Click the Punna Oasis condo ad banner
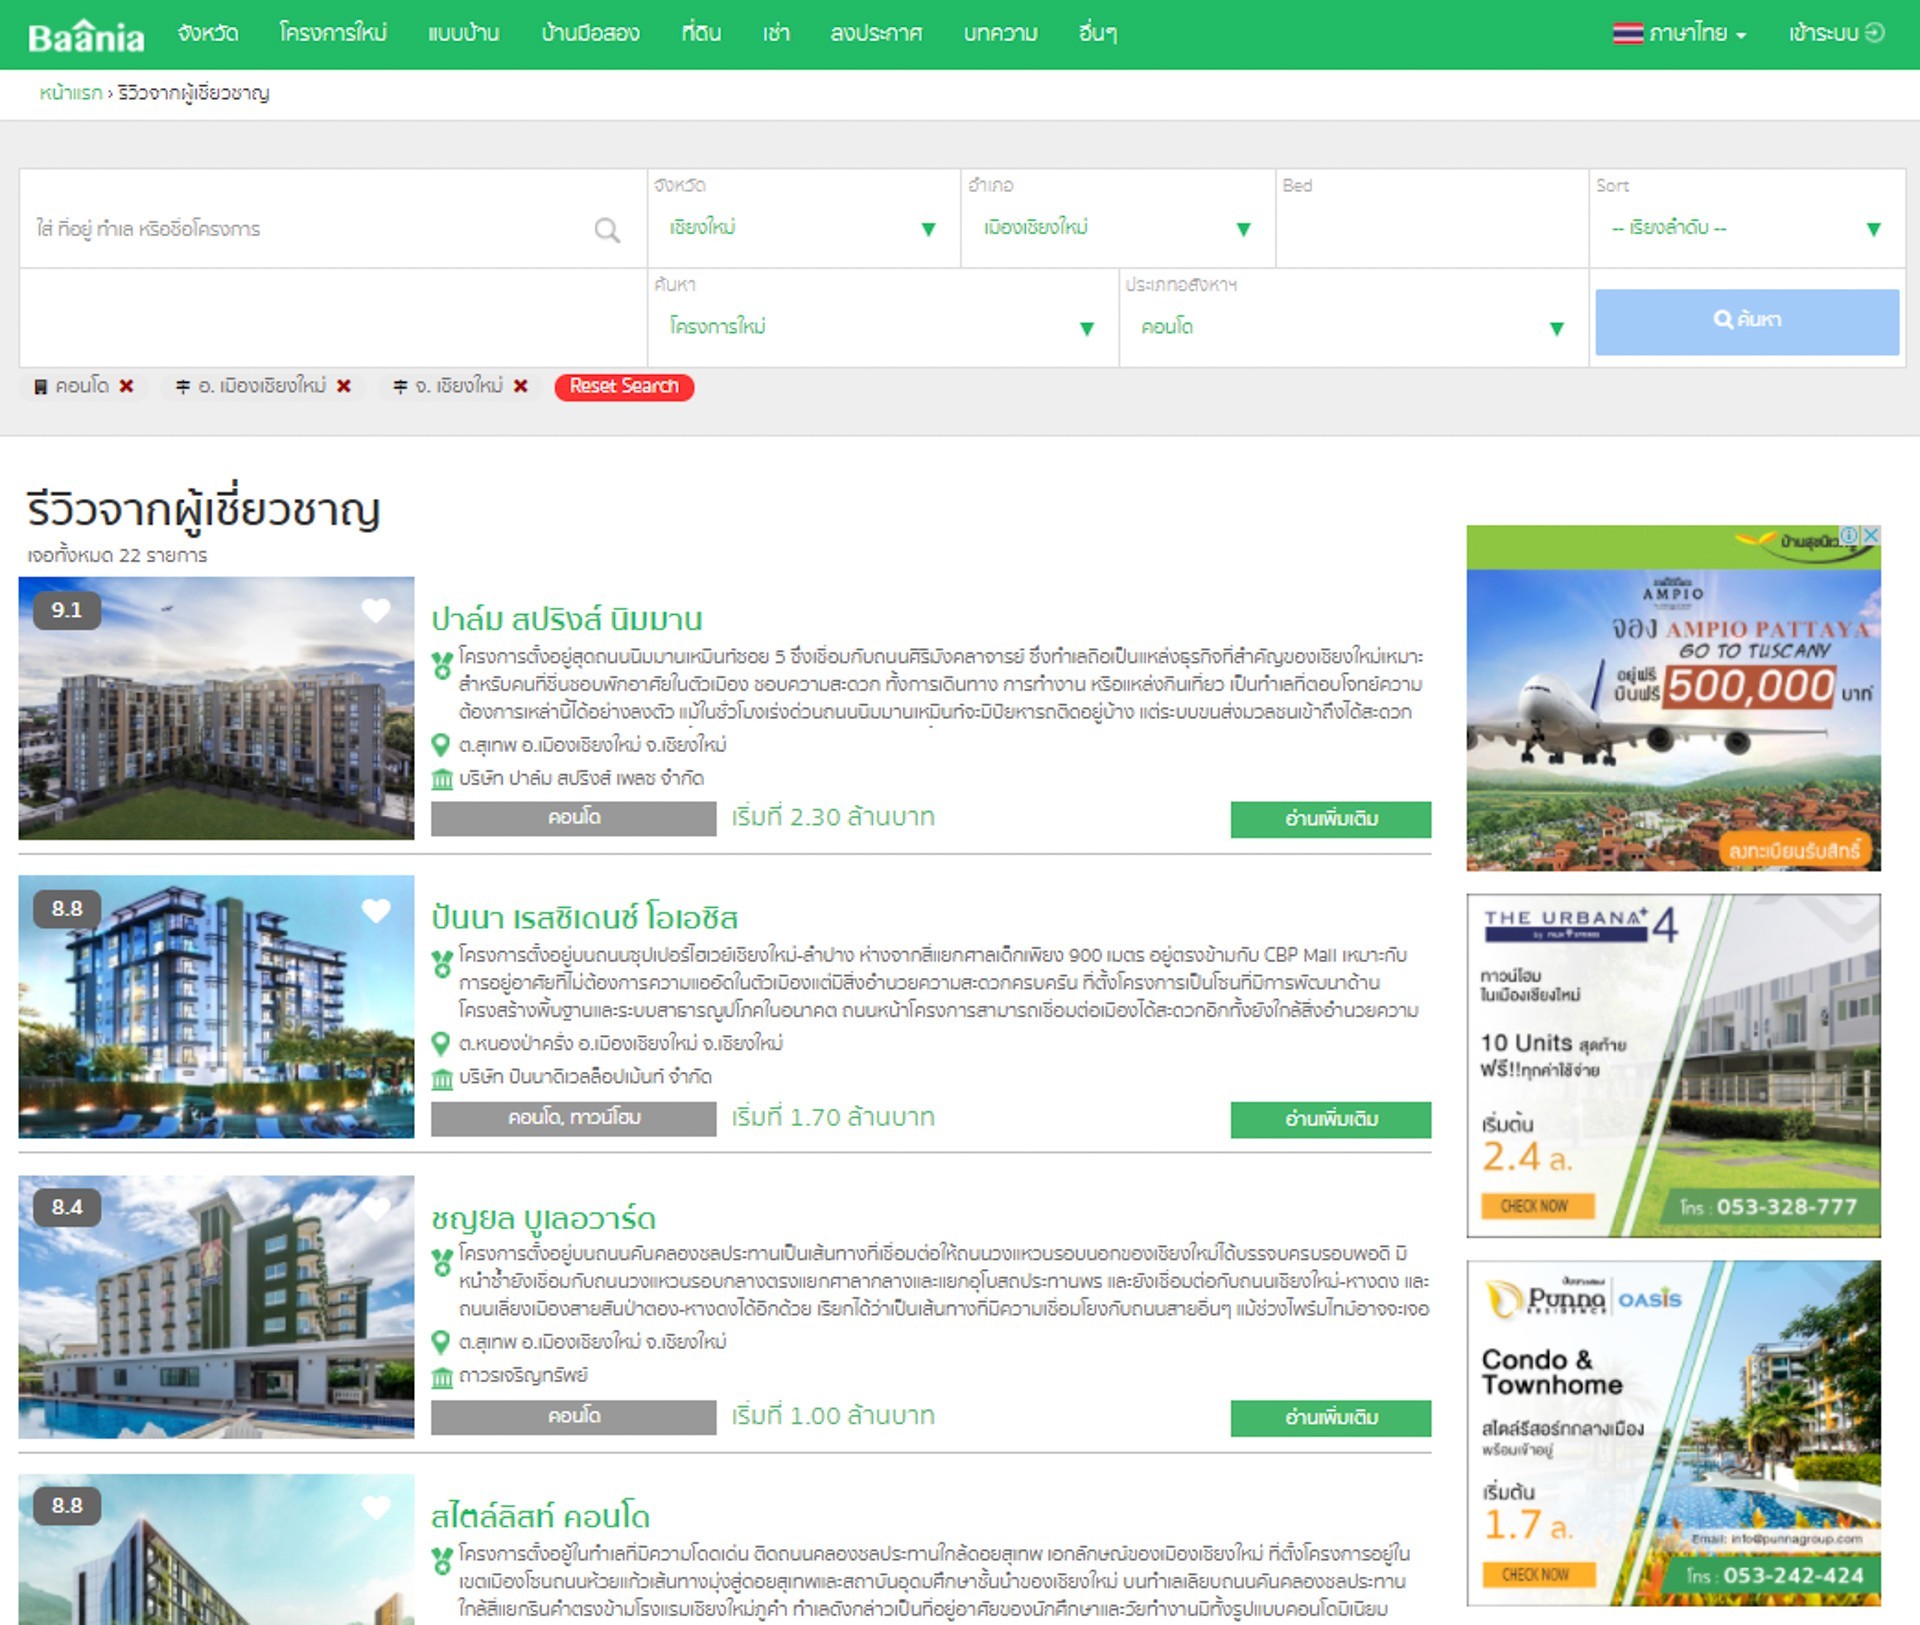This screenshot has width=1920, height=1625. 1673,1433
